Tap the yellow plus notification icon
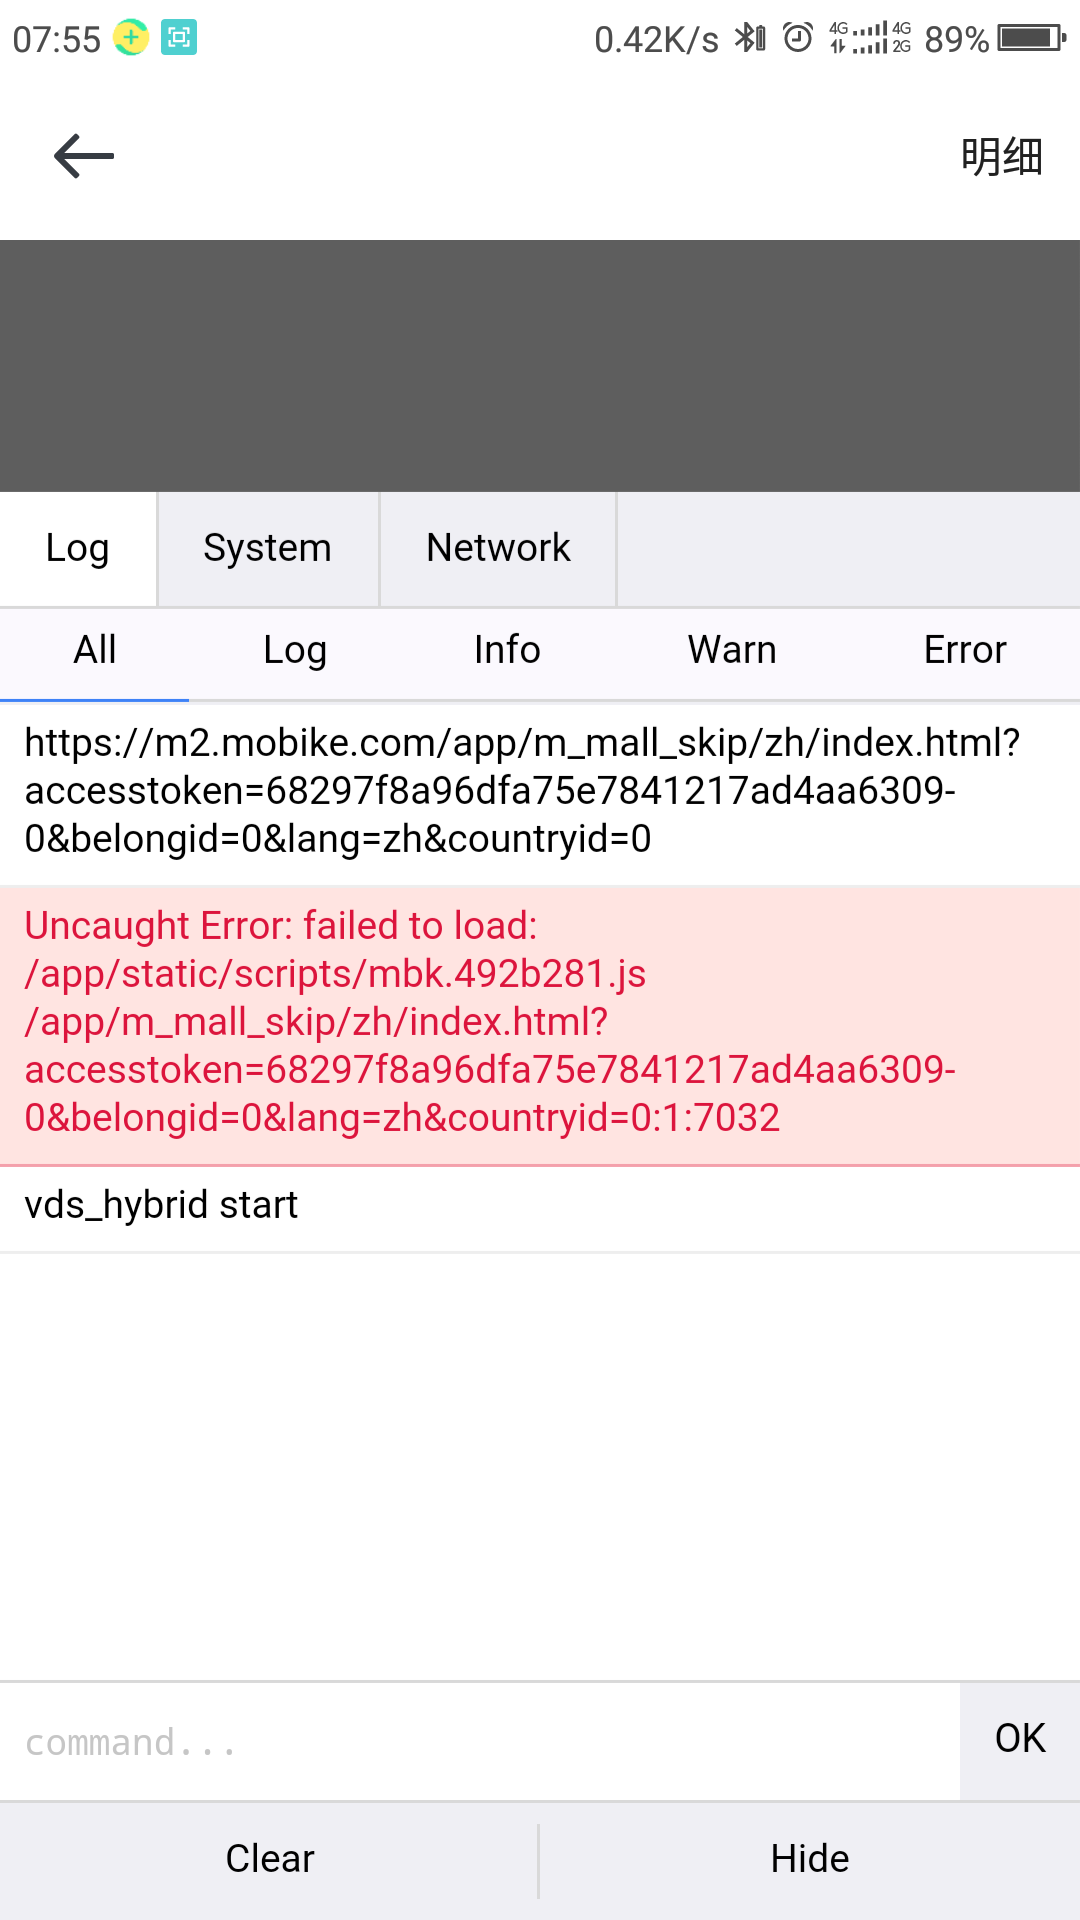 coord(131,38)
